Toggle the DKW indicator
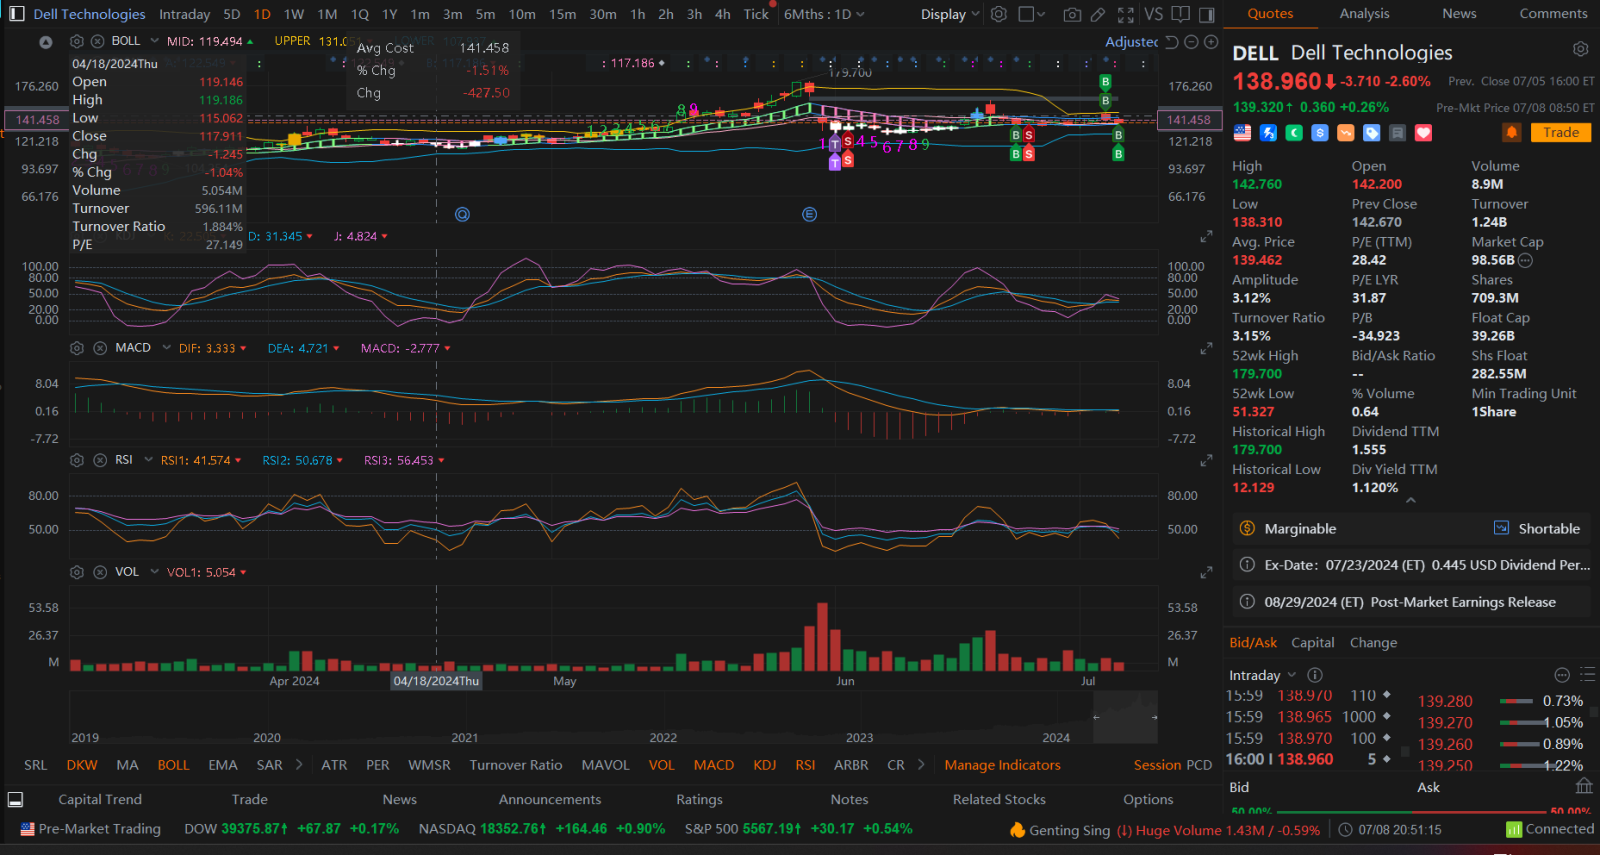 tap(82, 765)
